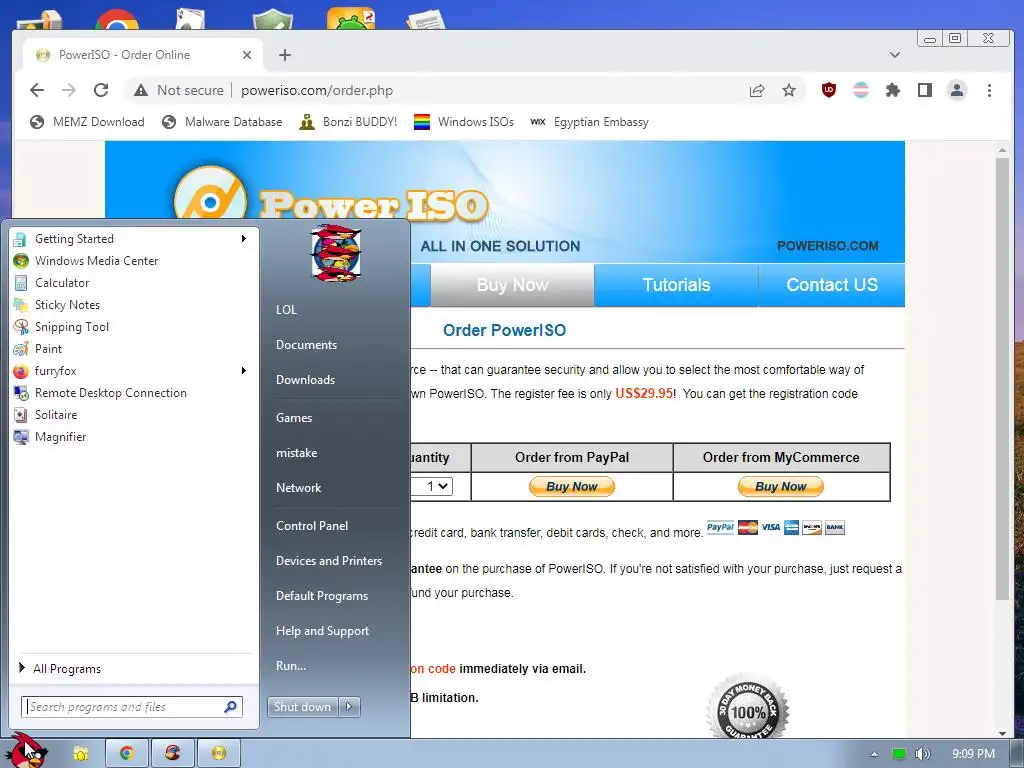Click the Angry Birds Start button
1024x768 pixels.
click(x=29, y=750)
